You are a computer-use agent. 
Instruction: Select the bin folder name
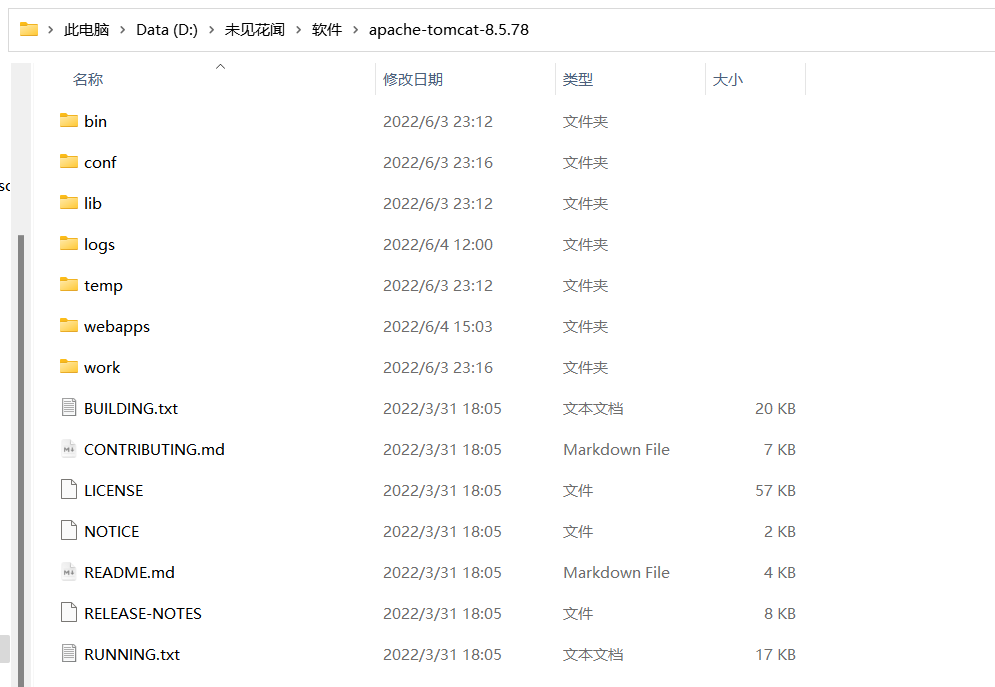95,121
